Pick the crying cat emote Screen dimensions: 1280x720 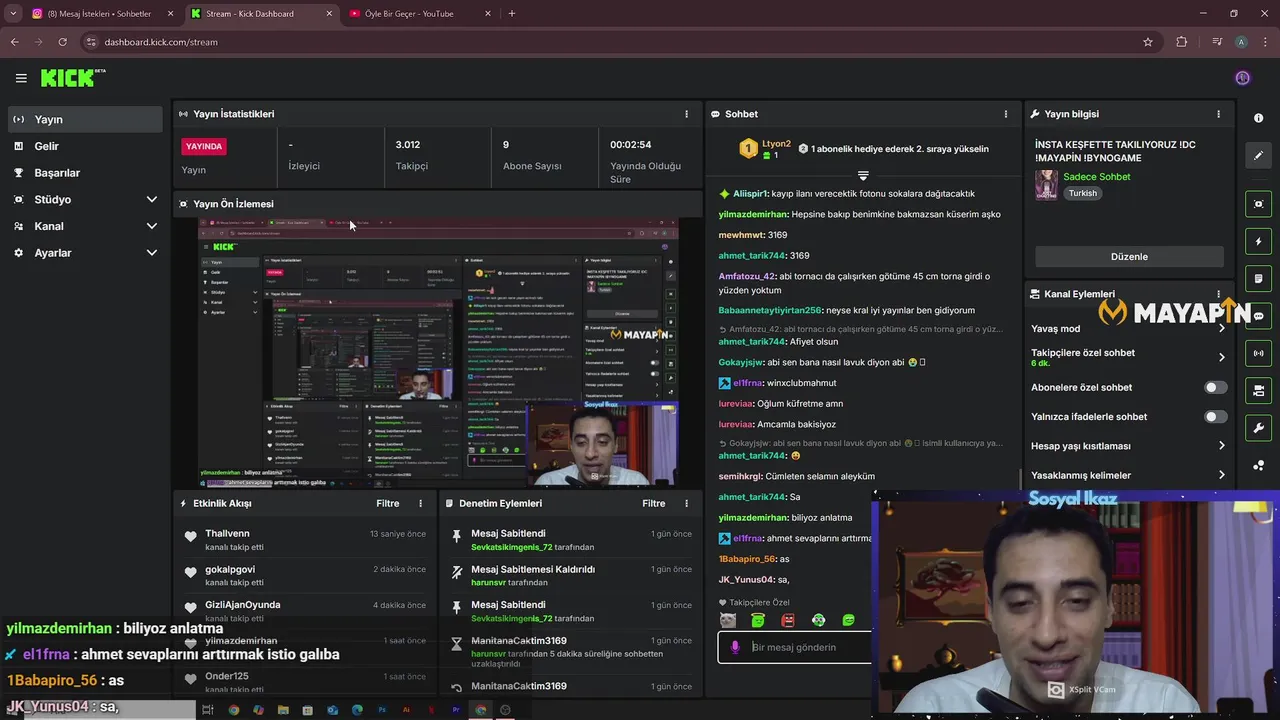[x=728, y=620]
